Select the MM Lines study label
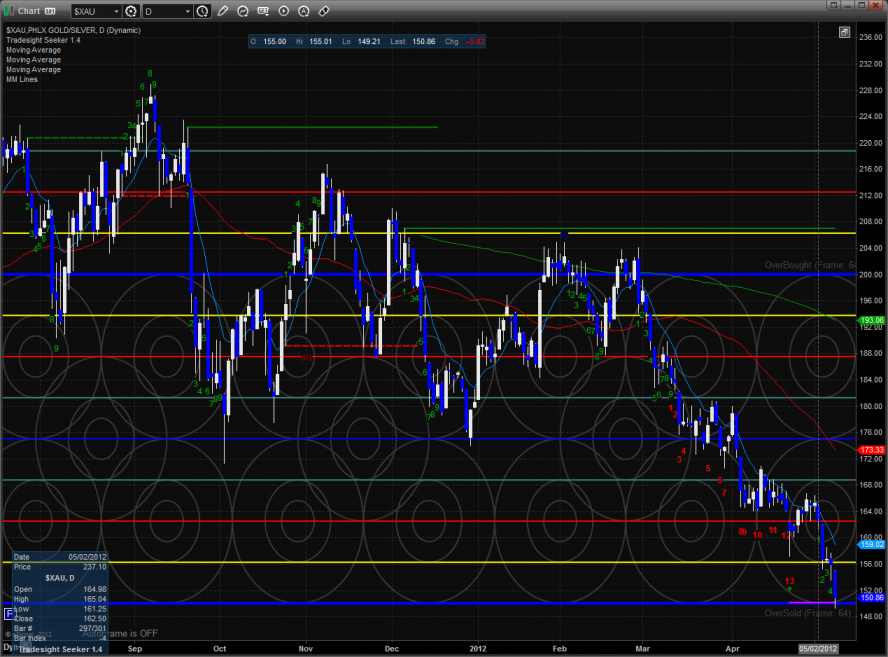This screenshot has width=888, height=657. [x=21, y=79]
